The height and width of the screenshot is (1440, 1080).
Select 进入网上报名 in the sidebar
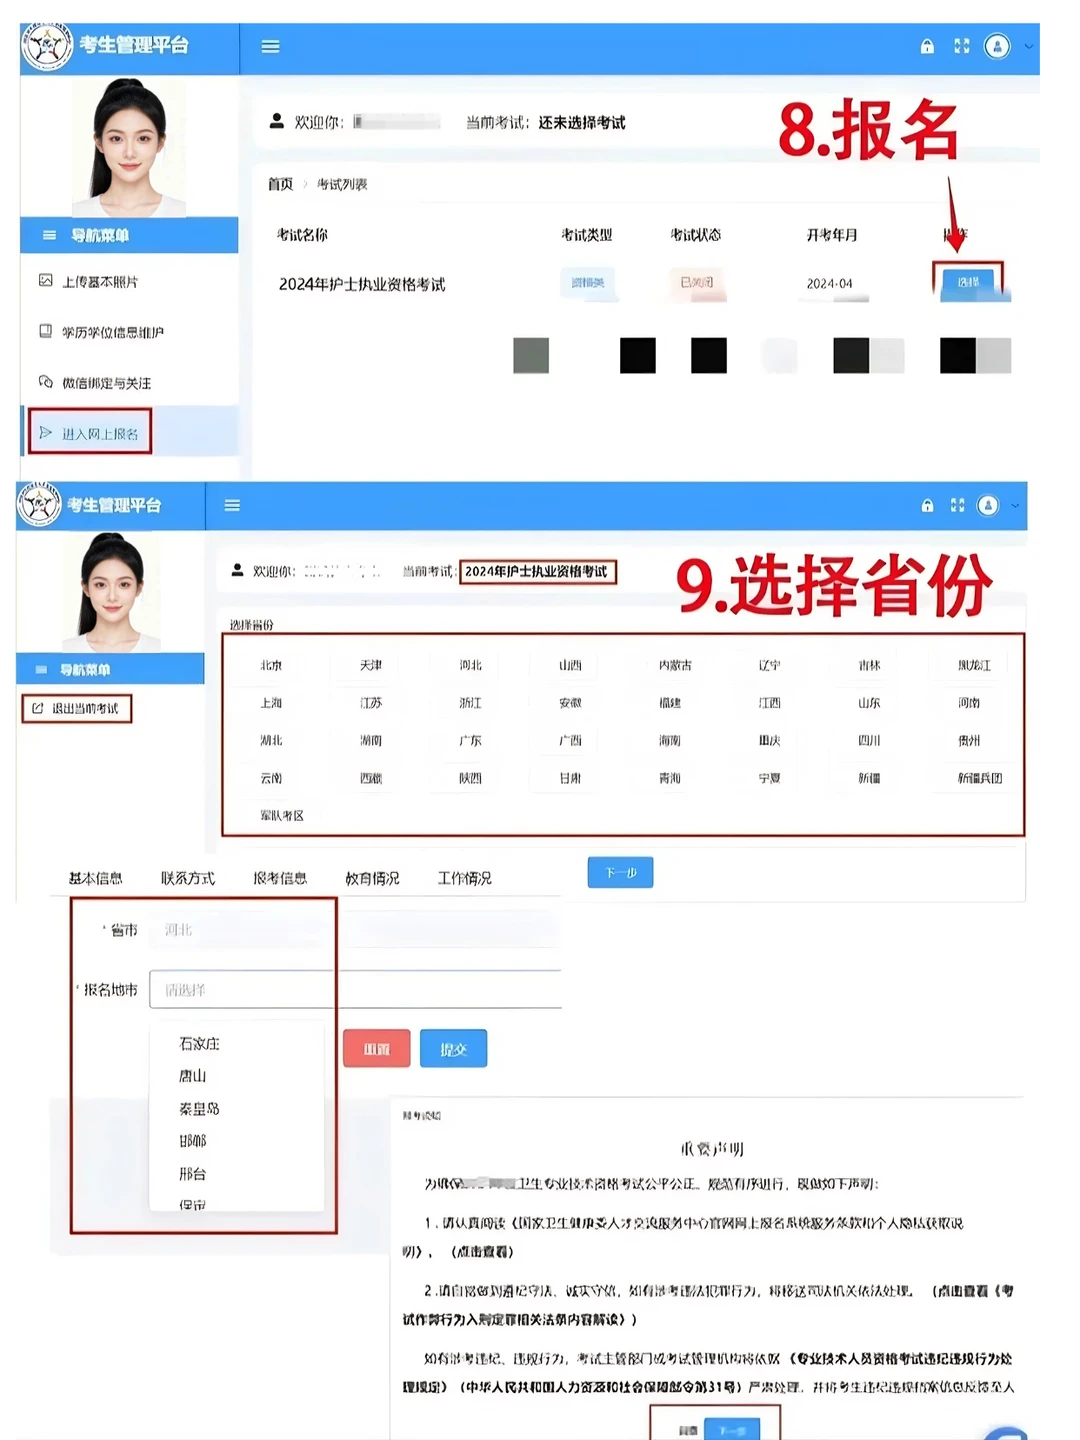click(x=90, y=432)
